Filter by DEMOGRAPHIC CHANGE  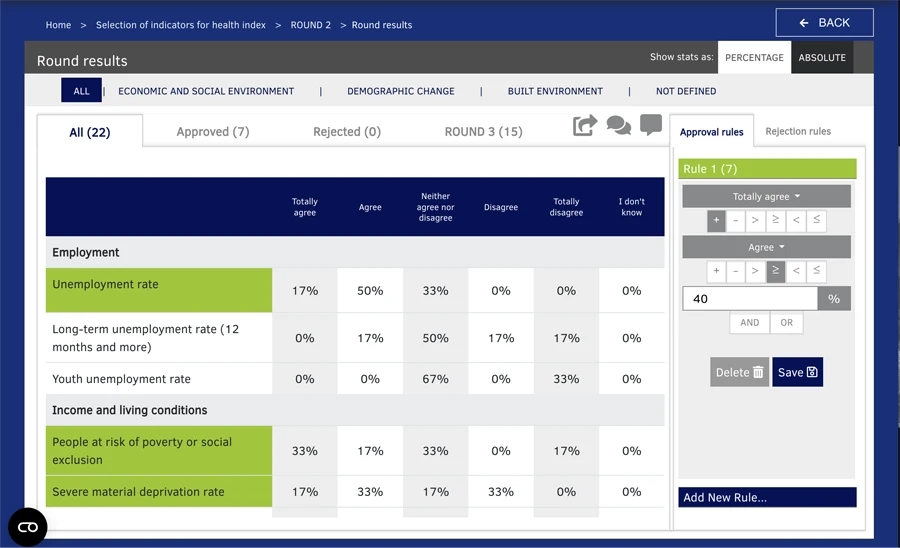[401, 91]
